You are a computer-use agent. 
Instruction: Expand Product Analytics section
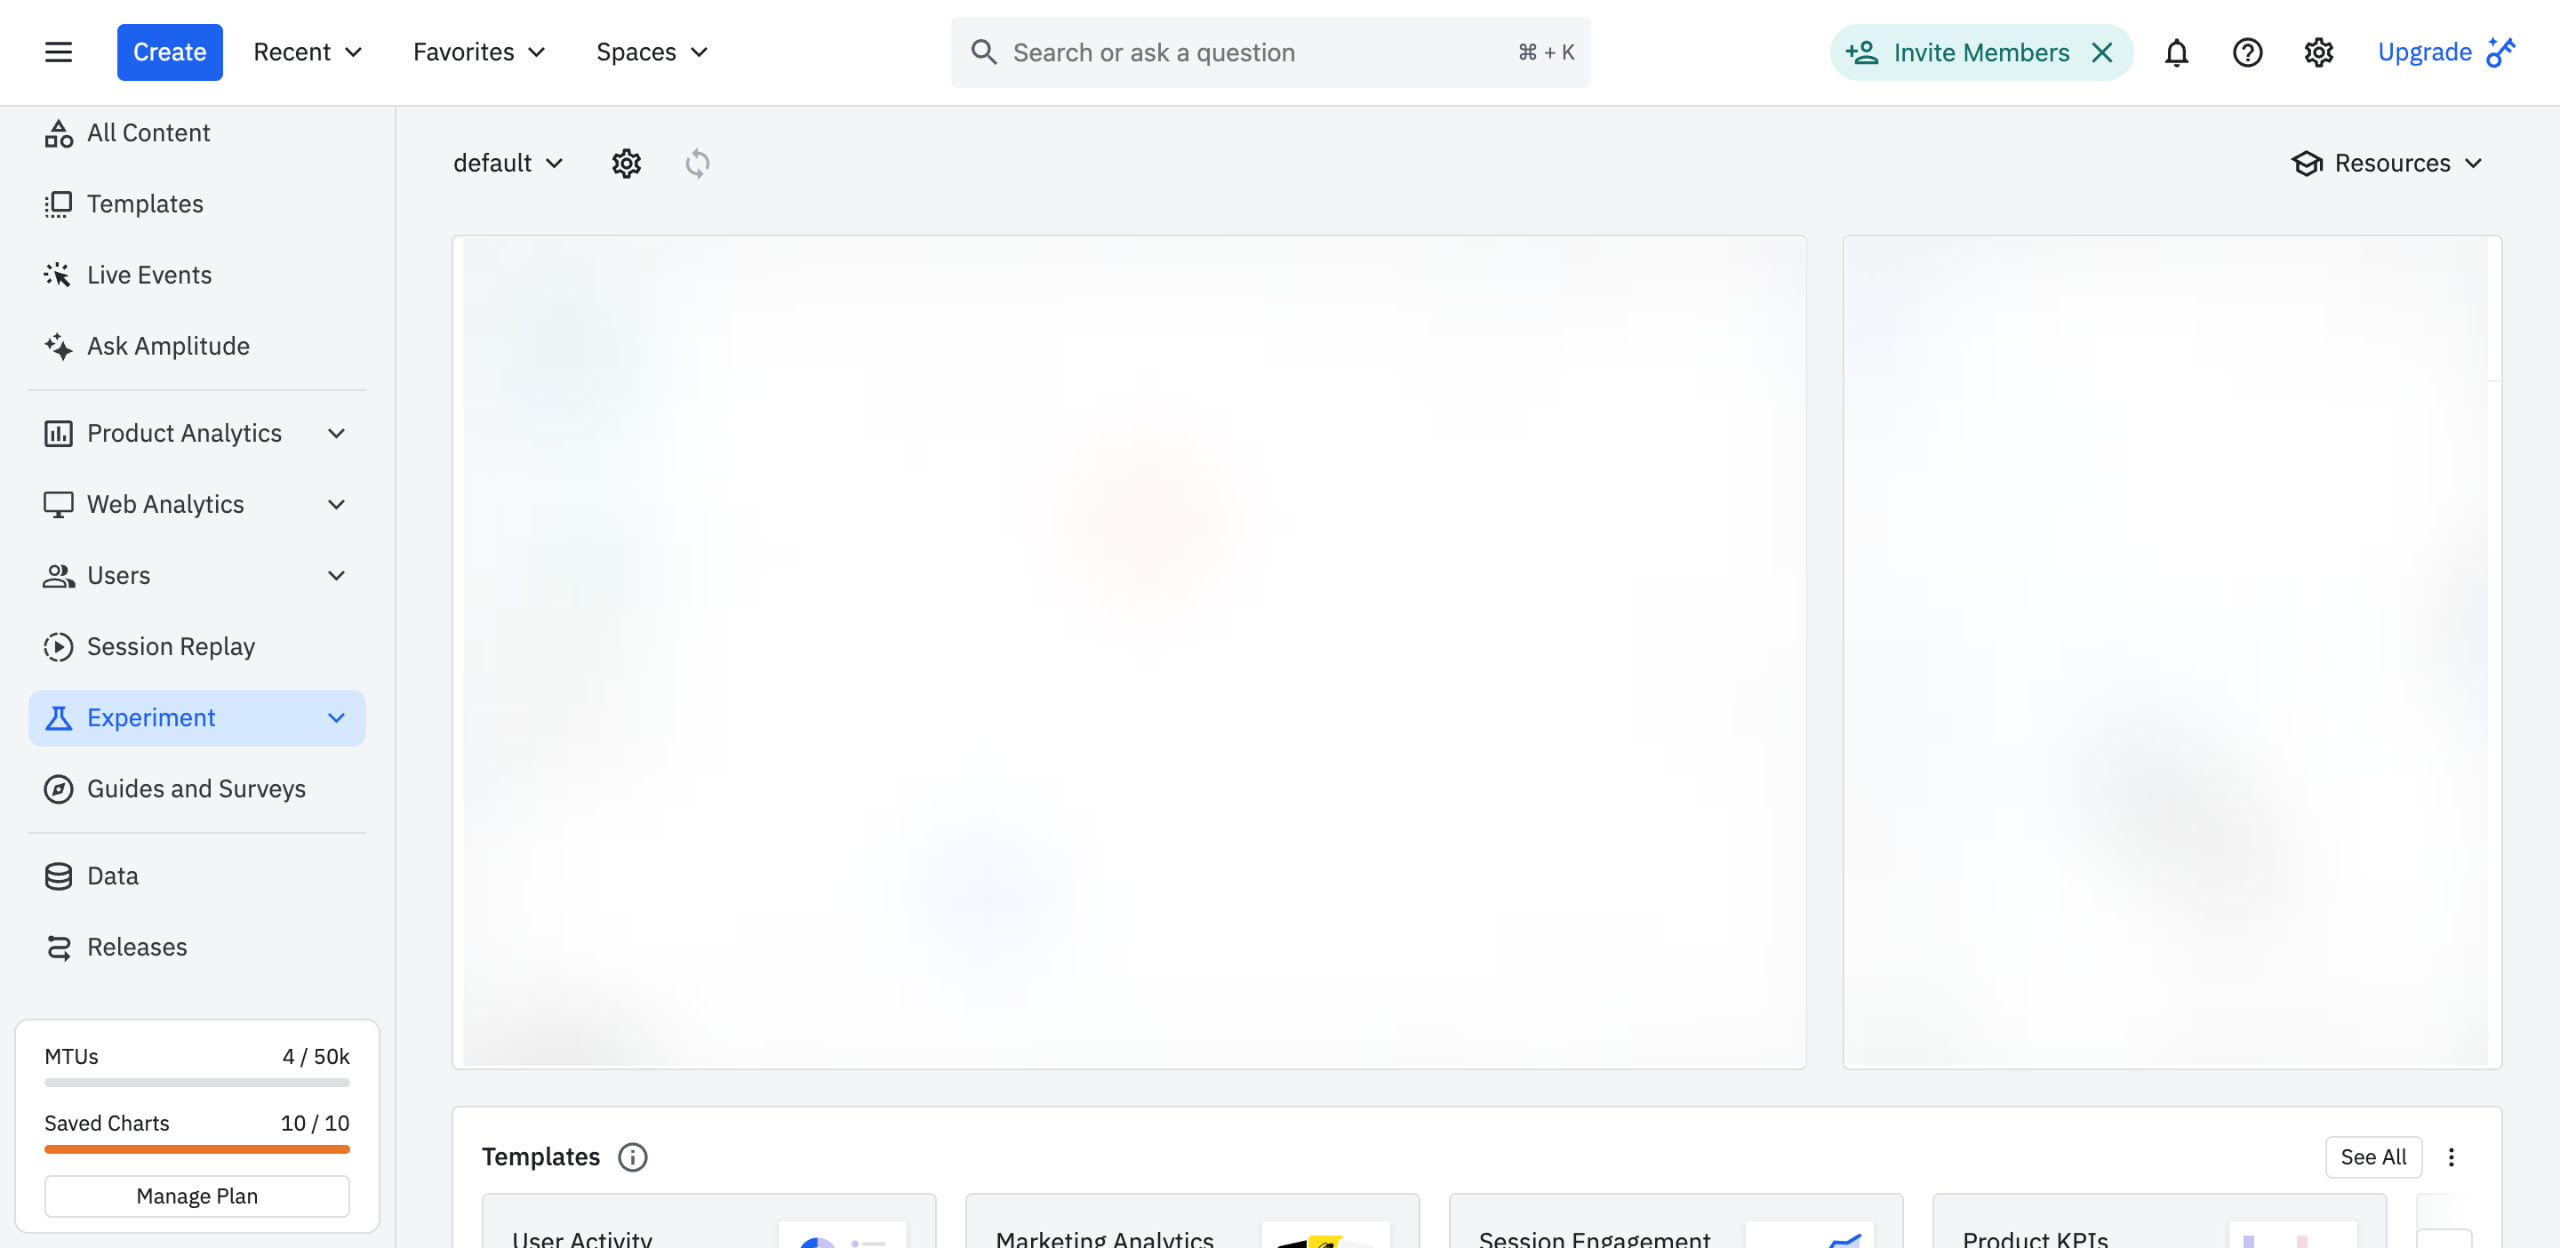pos(336,433)
